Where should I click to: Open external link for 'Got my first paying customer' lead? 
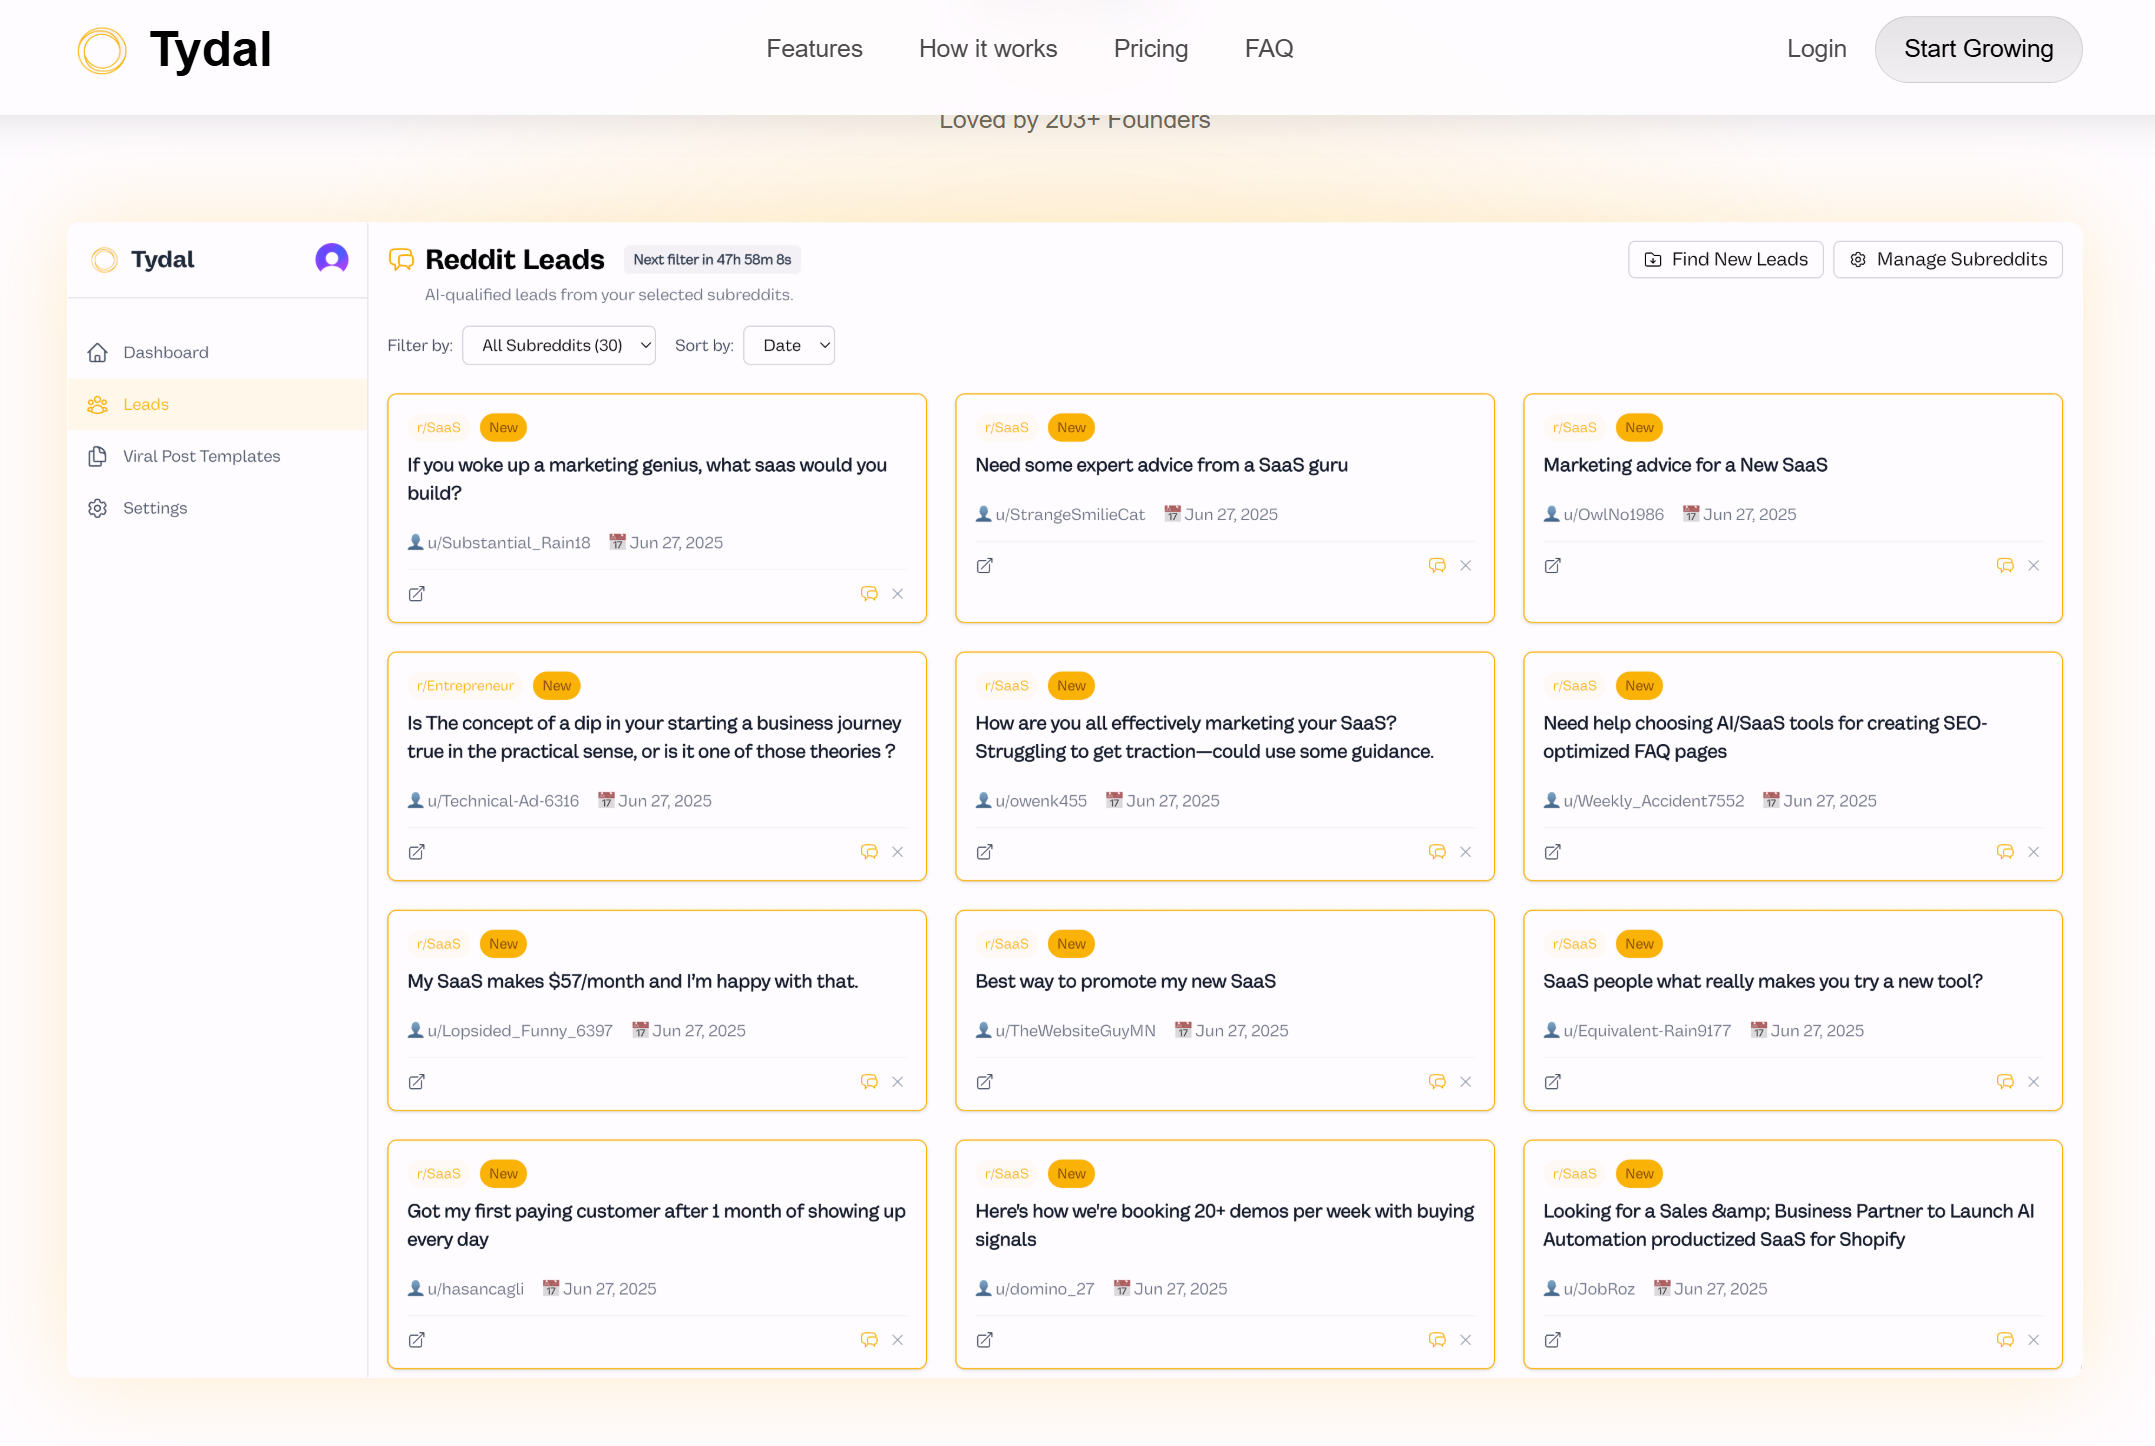tap(417, 1340)
